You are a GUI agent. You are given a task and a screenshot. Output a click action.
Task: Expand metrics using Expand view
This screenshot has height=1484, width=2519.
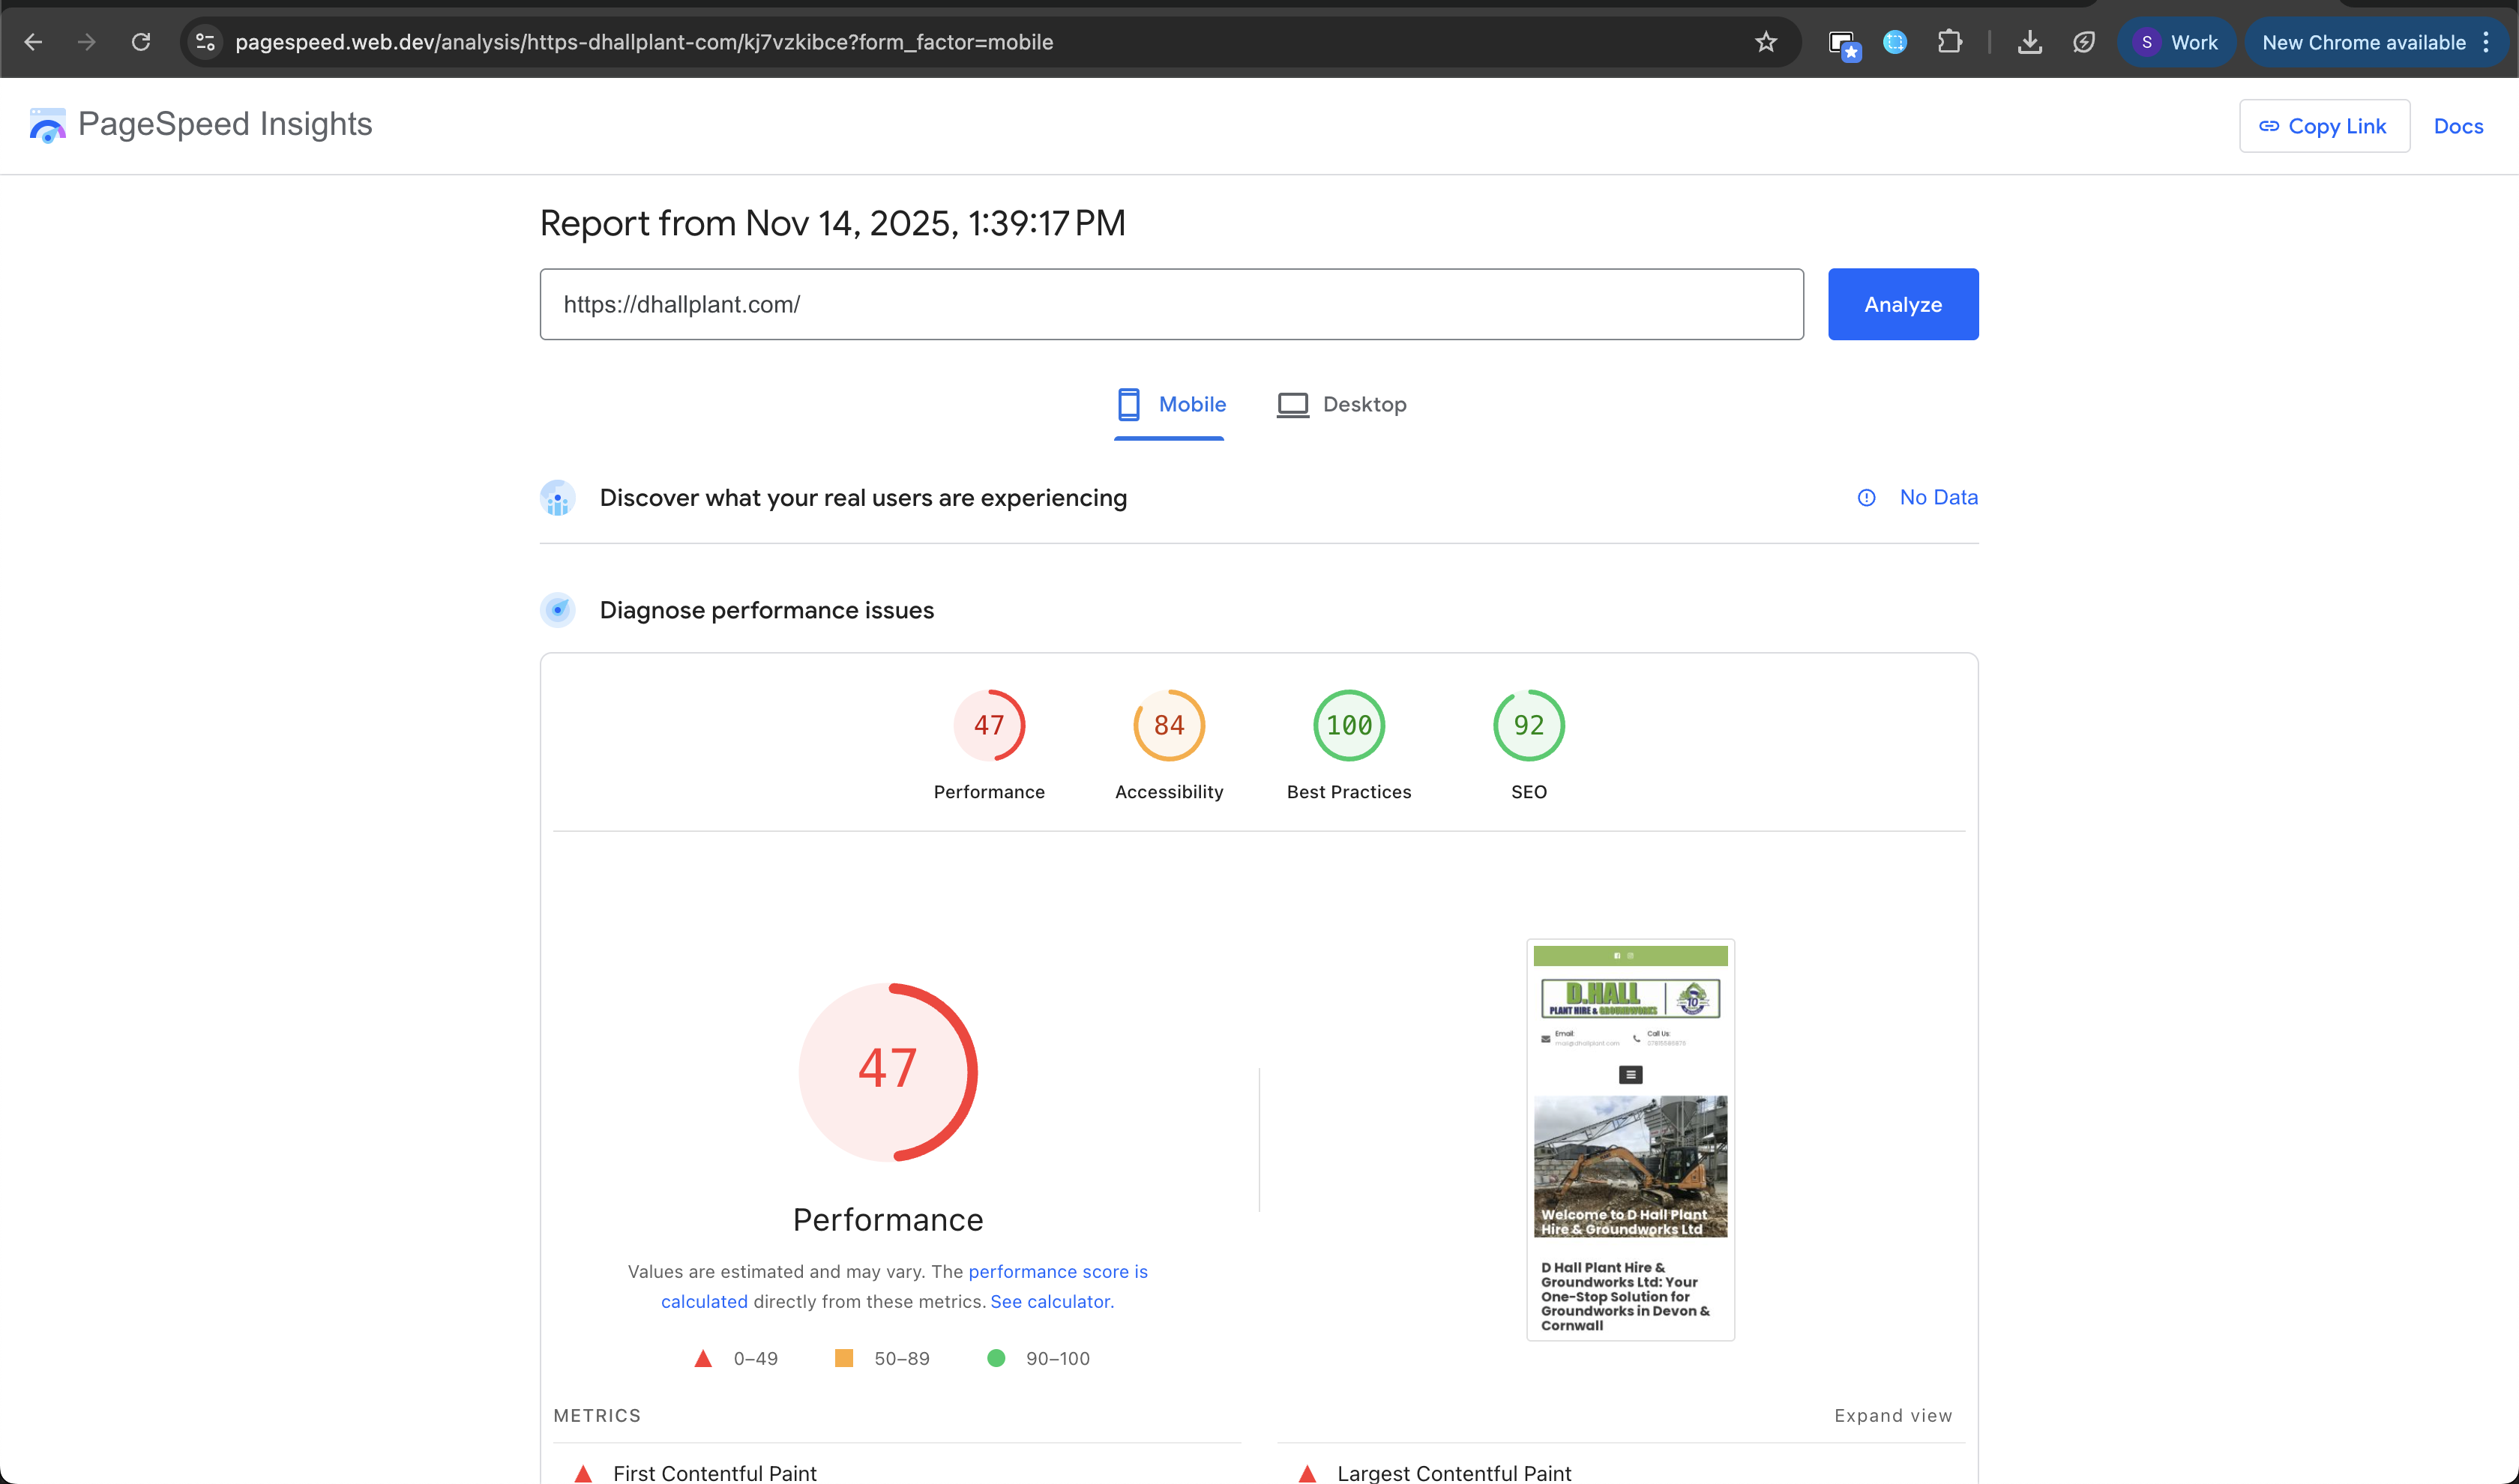coord(1892,1415)
